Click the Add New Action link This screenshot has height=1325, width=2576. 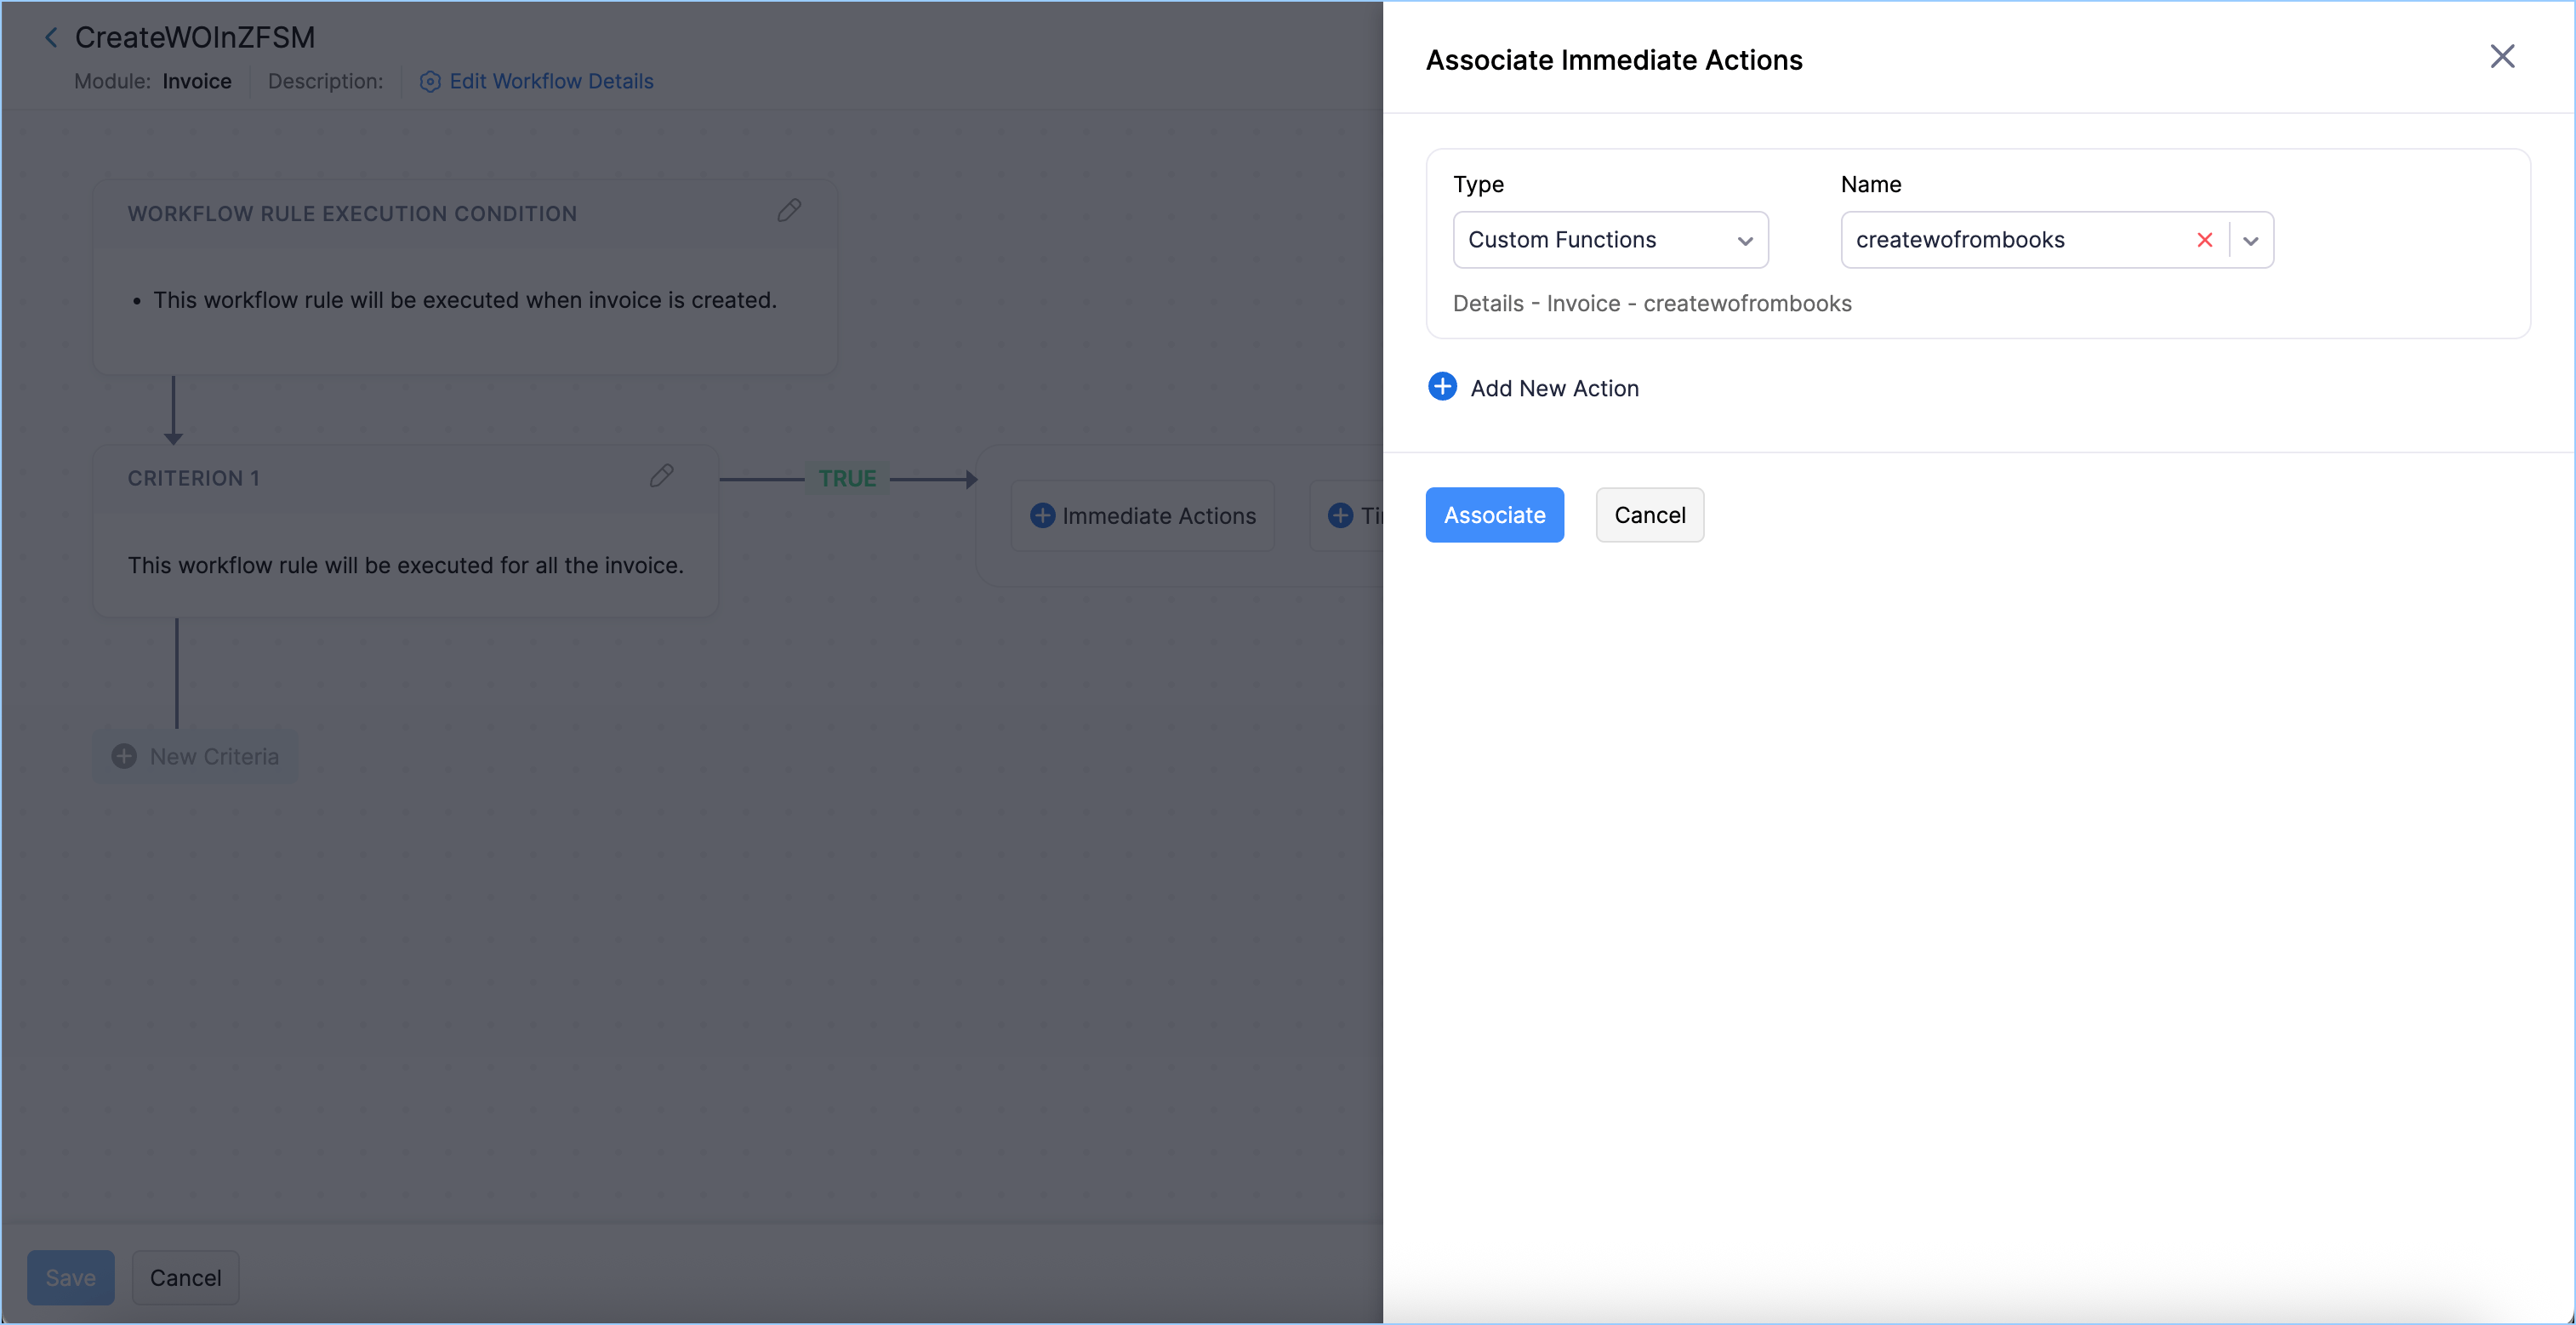[1554, 388]
